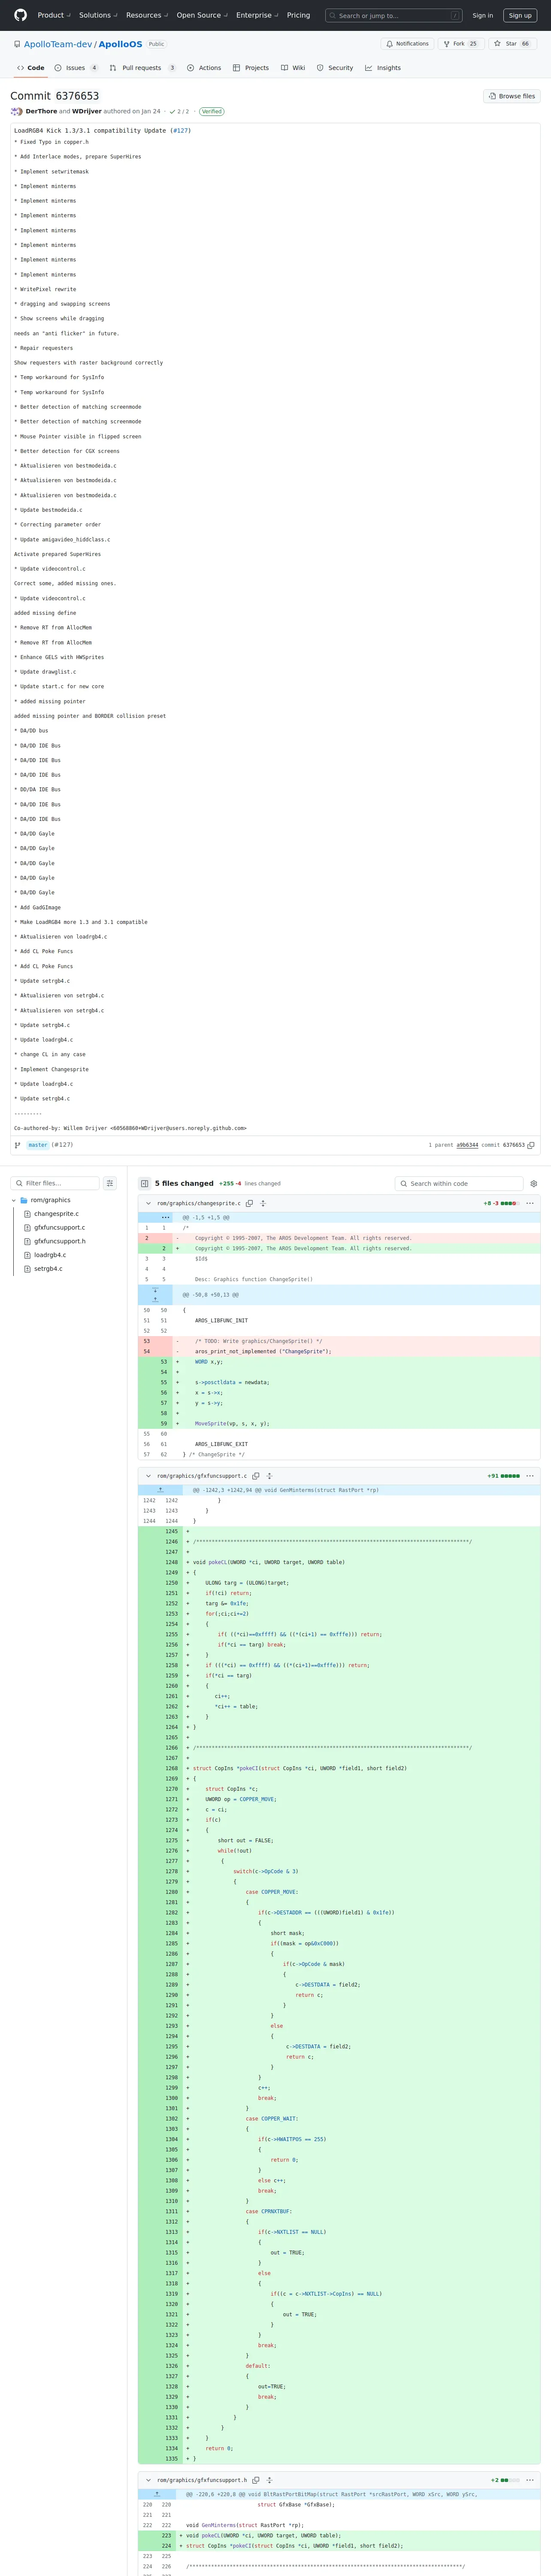Toggle the file tree panel

point(144,1183)
